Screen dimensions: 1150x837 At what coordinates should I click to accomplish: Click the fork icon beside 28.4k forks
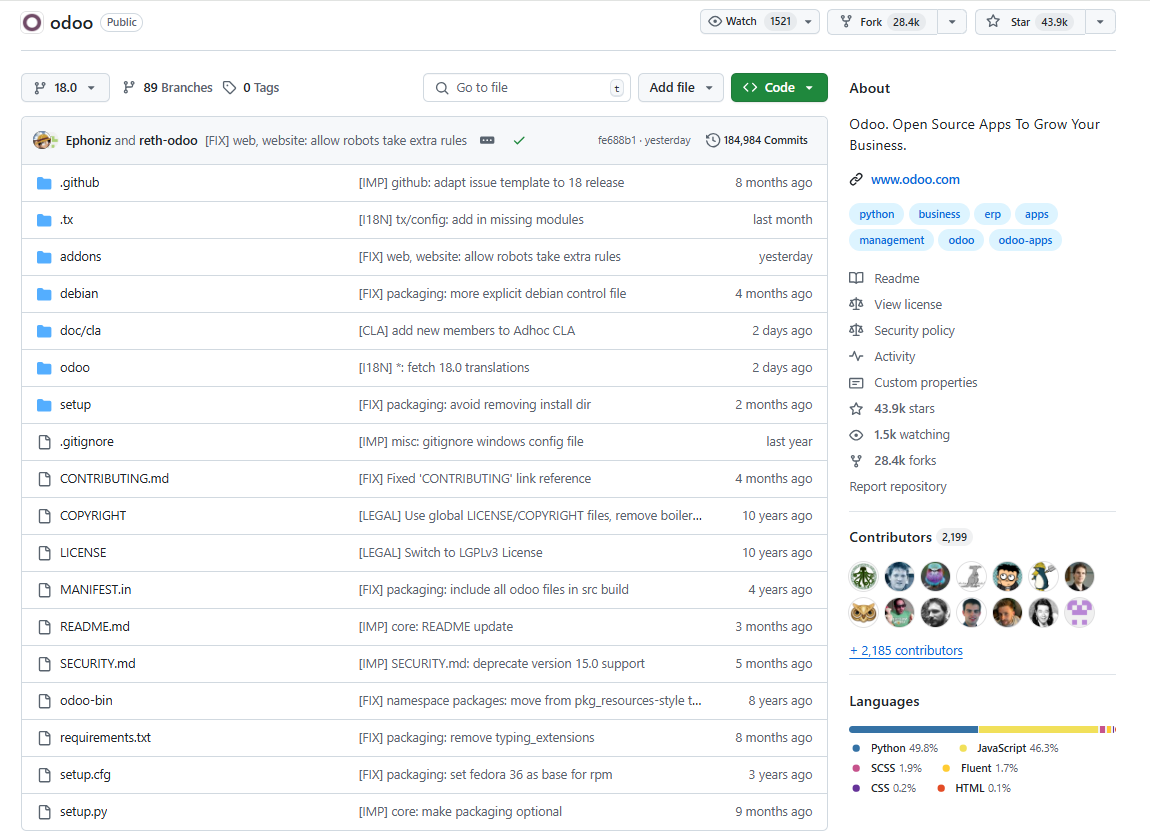[x=856, y=460]
